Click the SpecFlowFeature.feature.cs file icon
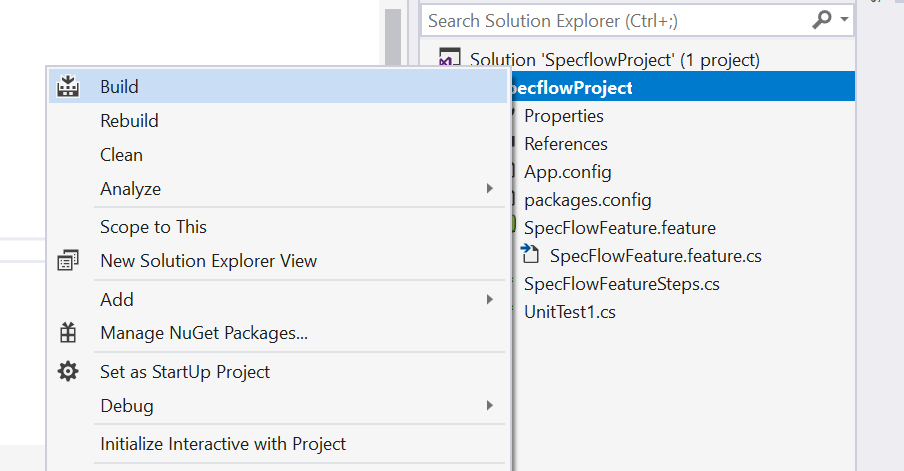 click(531, 256)
